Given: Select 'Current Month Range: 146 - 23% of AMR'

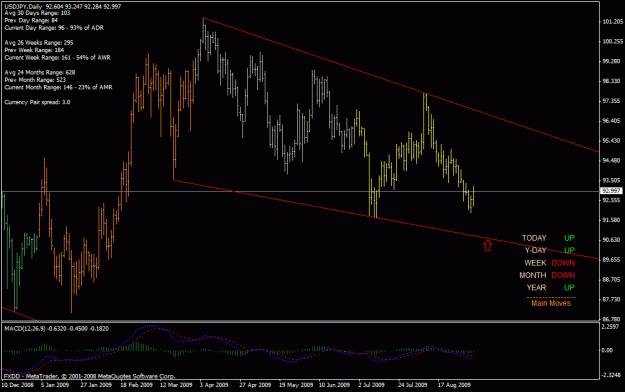Looking at the screenshot, I should pyautogui.click(x=58, y=87).
